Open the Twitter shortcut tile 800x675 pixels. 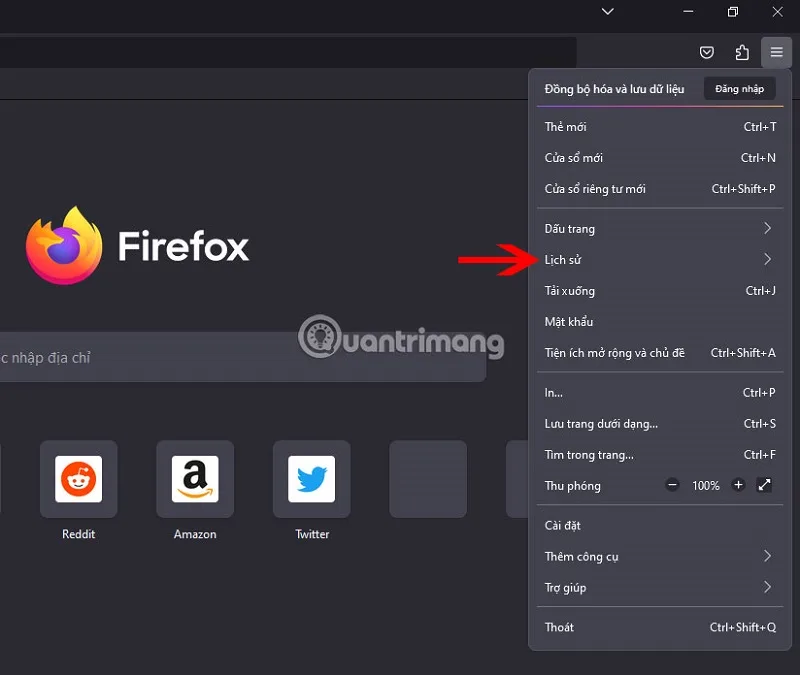tap(312, 479)
